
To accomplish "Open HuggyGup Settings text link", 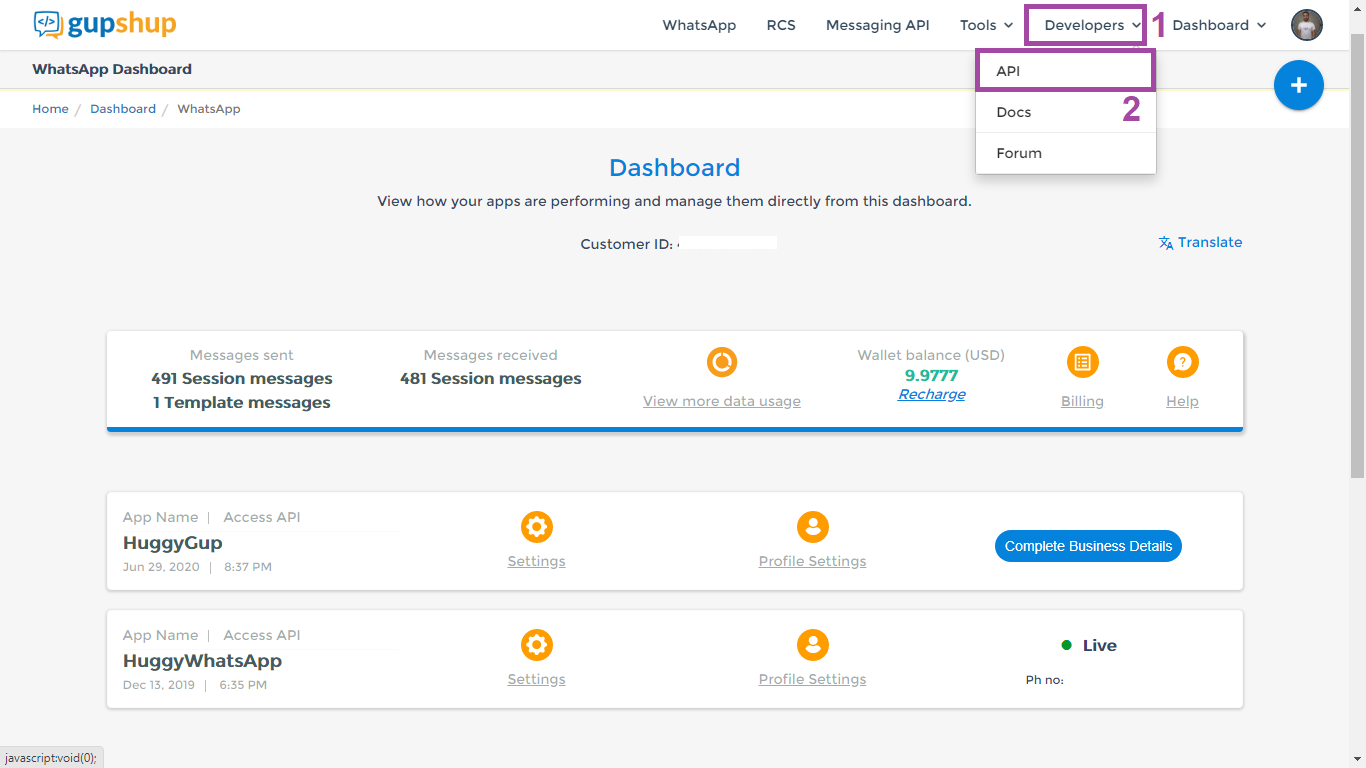I will 537,561.
